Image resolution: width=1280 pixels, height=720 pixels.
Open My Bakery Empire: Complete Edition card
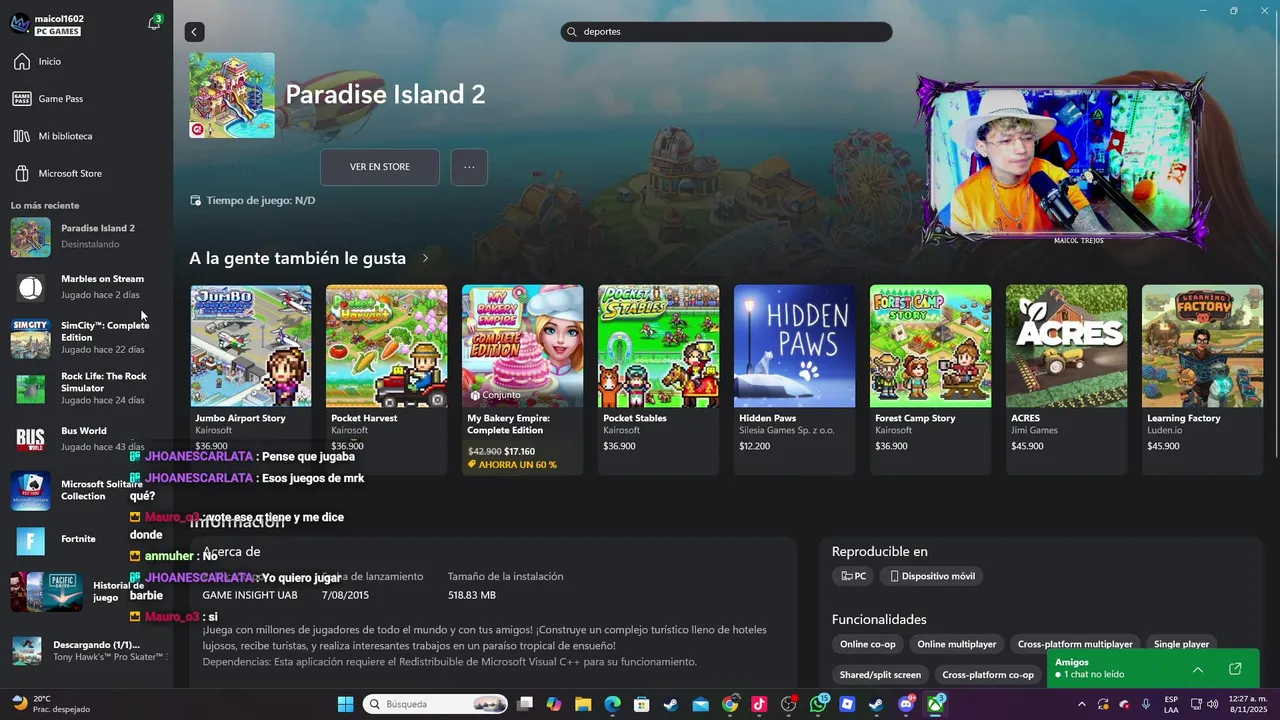click(523, 379)
